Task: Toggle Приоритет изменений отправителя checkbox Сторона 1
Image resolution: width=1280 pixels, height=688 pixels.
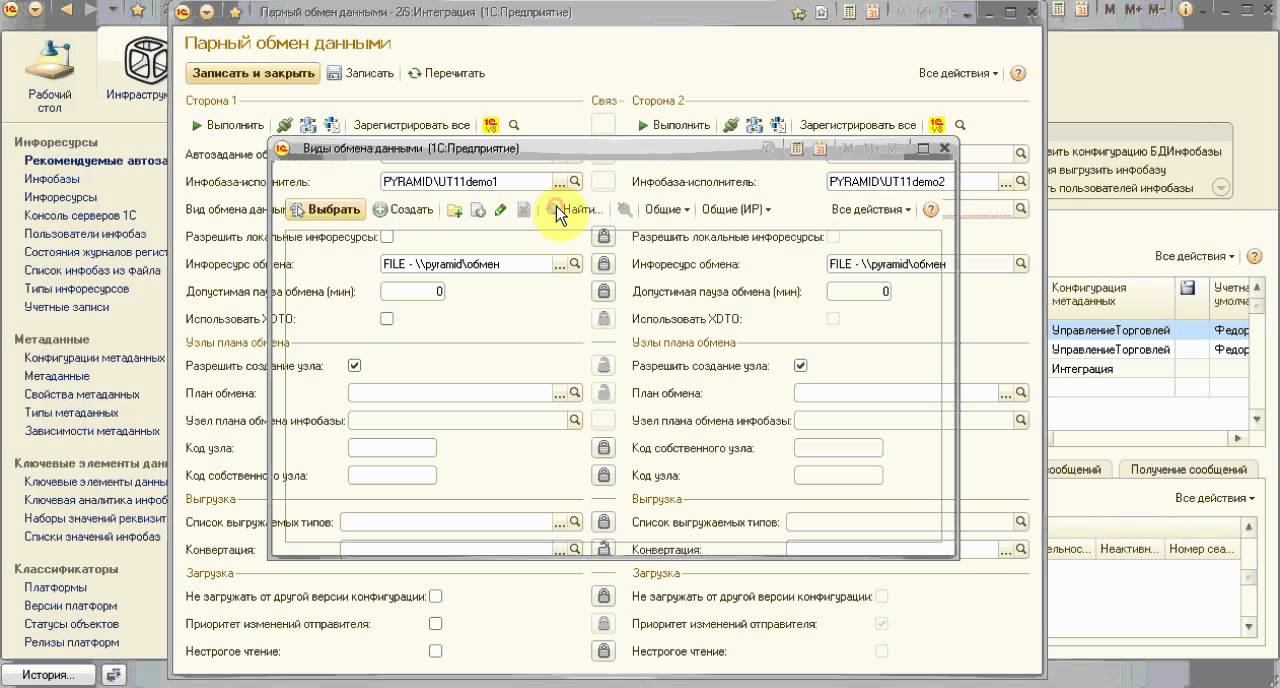Action: (x=435, y=623)
